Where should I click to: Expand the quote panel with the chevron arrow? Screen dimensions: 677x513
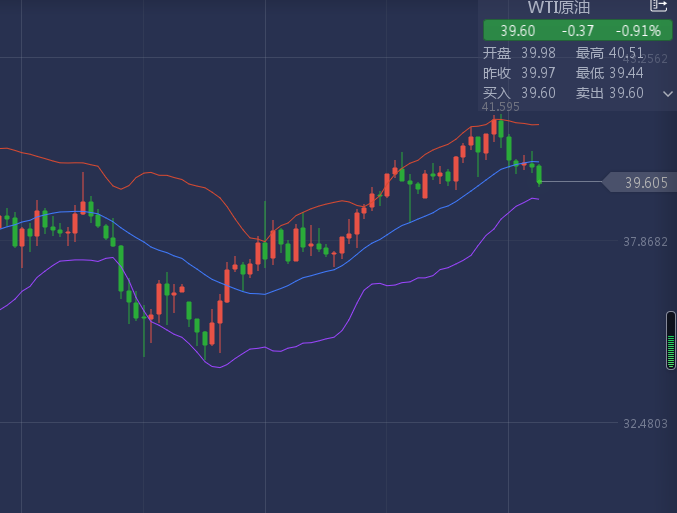pos(668,93)
